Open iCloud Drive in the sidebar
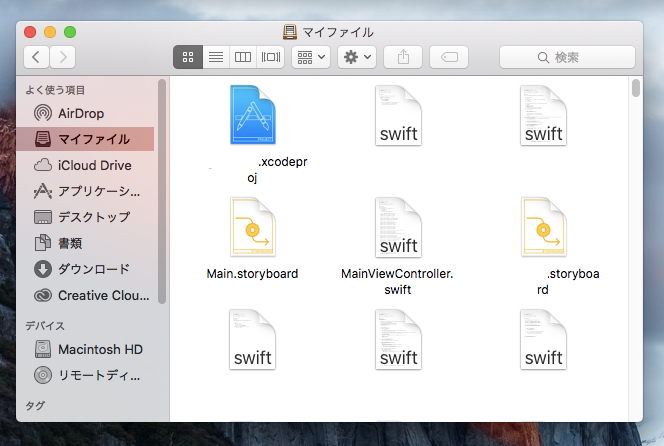Image resolution: width=664 pixels, height=446 pixels. coord(85,165)
